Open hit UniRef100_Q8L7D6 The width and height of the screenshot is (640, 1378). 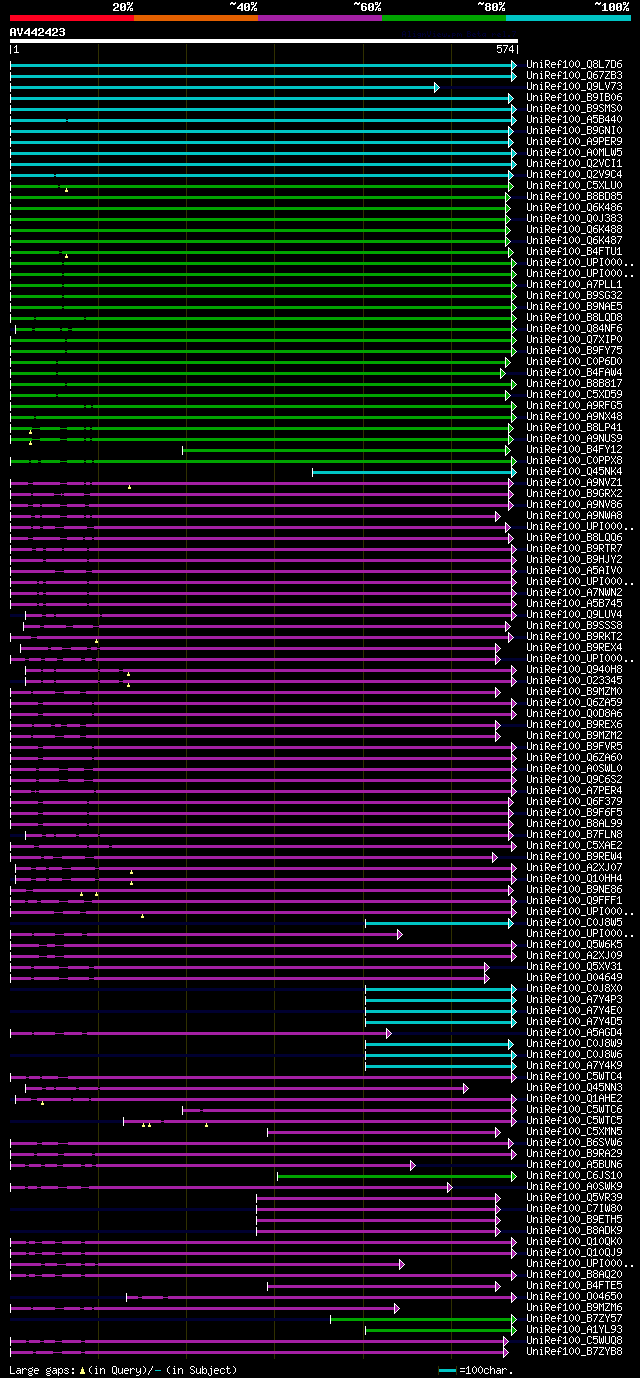(x=574, y=65)
